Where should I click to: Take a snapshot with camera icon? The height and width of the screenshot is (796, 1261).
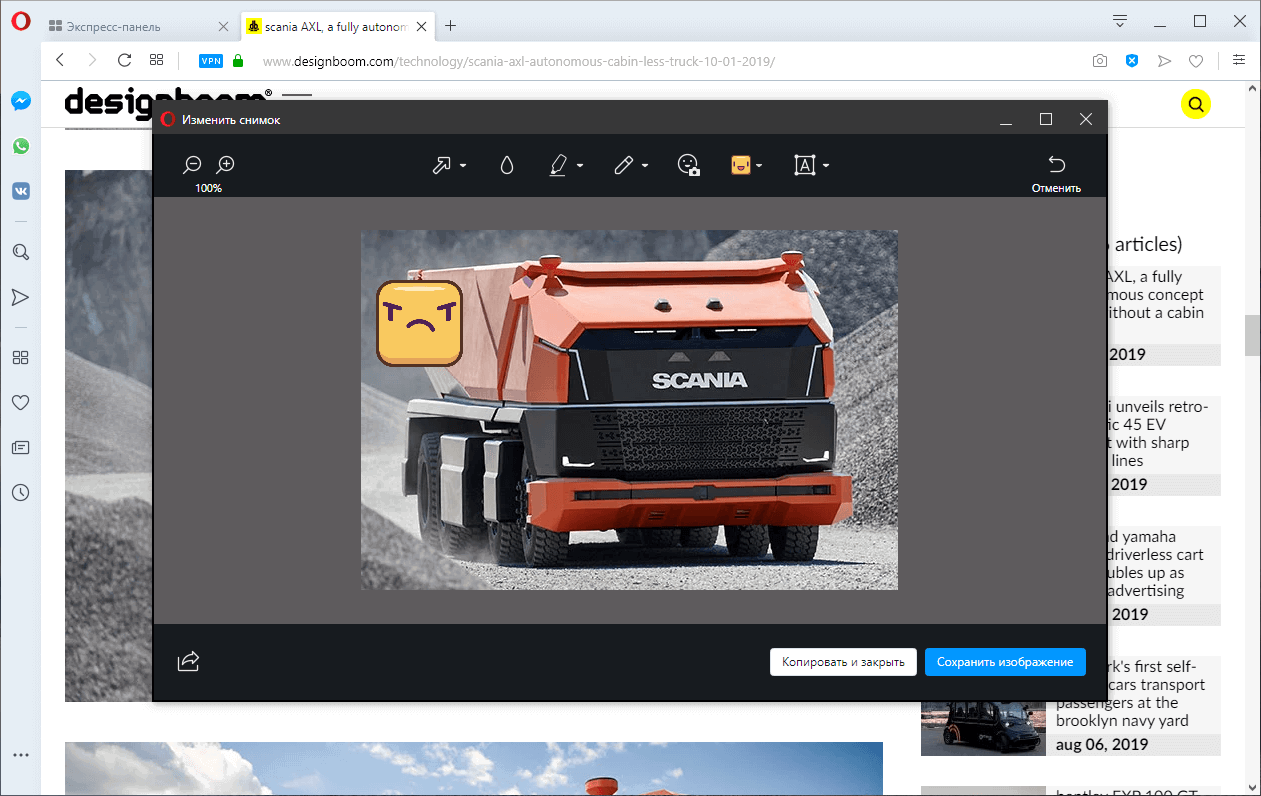(x=1100, y=61)
